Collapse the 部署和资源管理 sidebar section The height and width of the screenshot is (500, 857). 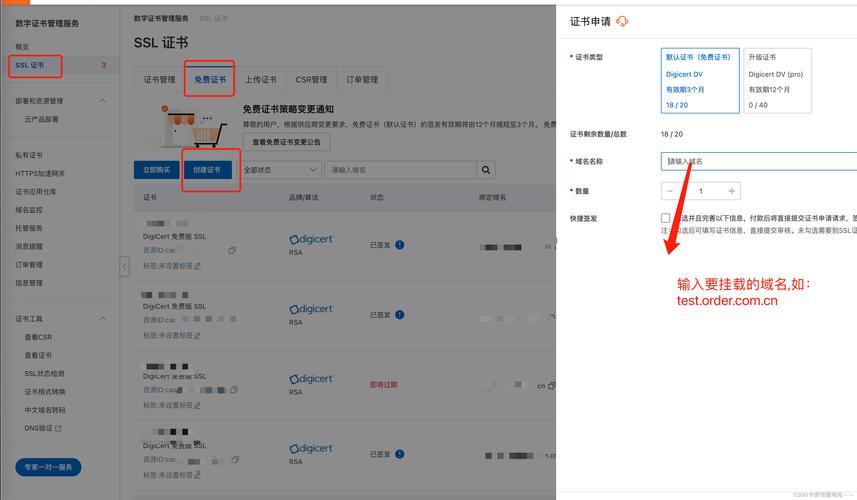click(x=102, y=101)
